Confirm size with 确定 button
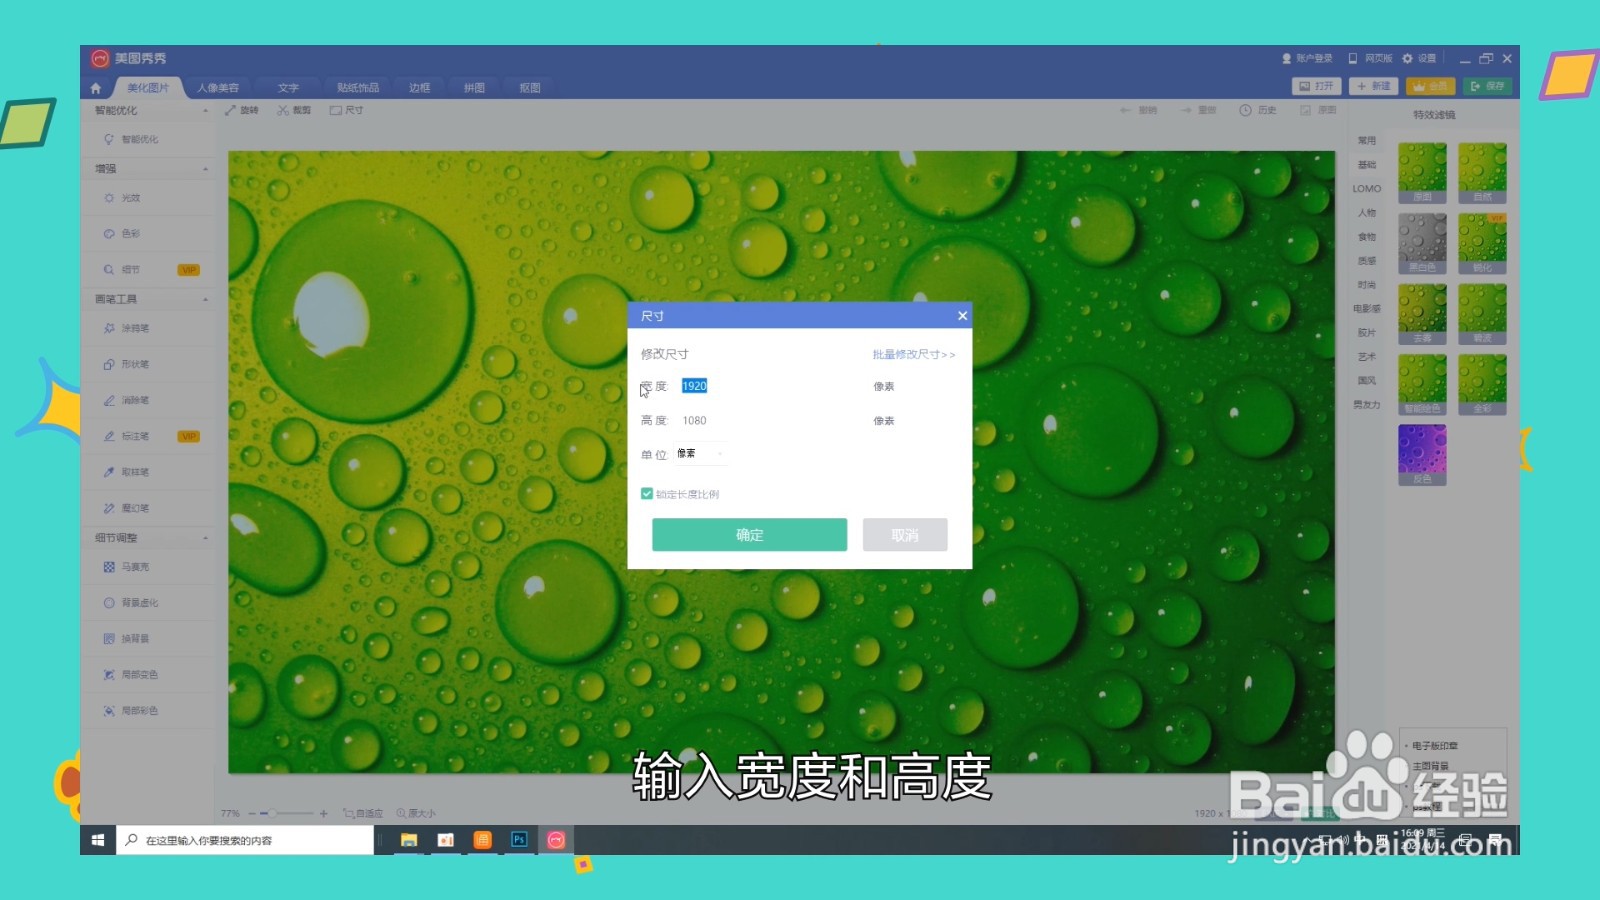 pyautogui.click(x=749, y=535)
